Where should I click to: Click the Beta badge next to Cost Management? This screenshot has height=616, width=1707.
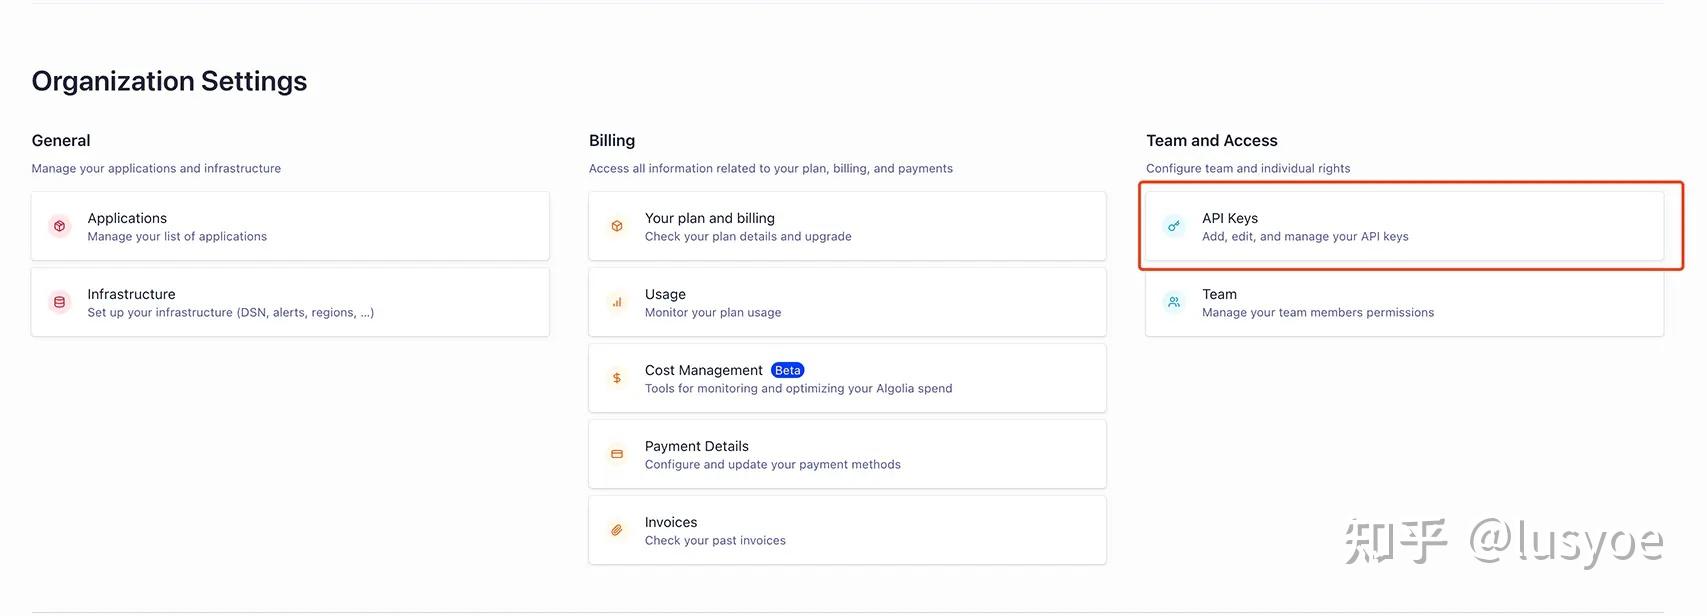coord(787,369)
